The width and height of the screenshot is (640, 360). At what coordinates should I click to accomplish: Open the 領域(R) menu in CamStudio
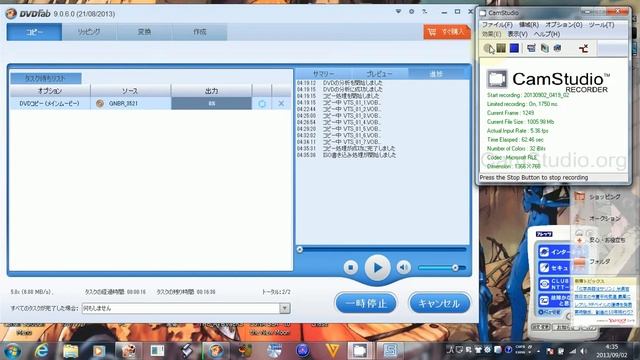[x=529, y=25]
